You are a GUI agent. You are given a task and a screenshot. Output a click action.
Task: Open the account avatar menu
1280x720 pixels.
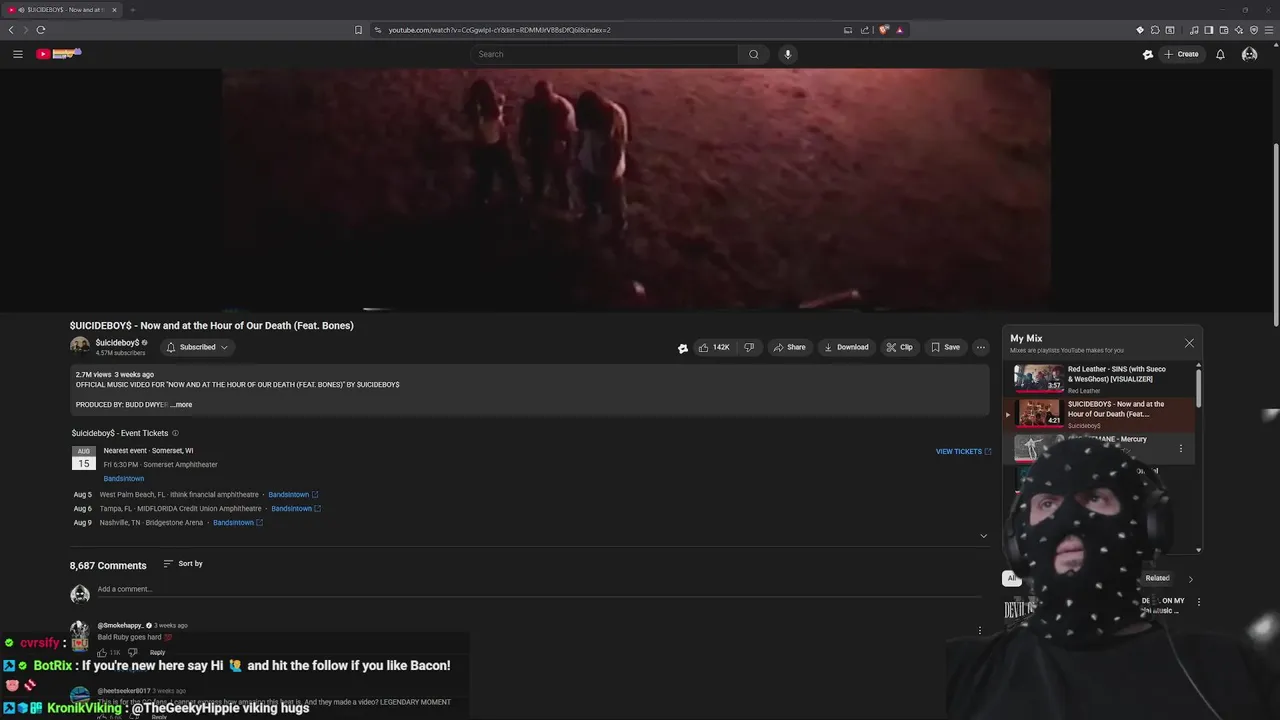tap(1249, 54)
